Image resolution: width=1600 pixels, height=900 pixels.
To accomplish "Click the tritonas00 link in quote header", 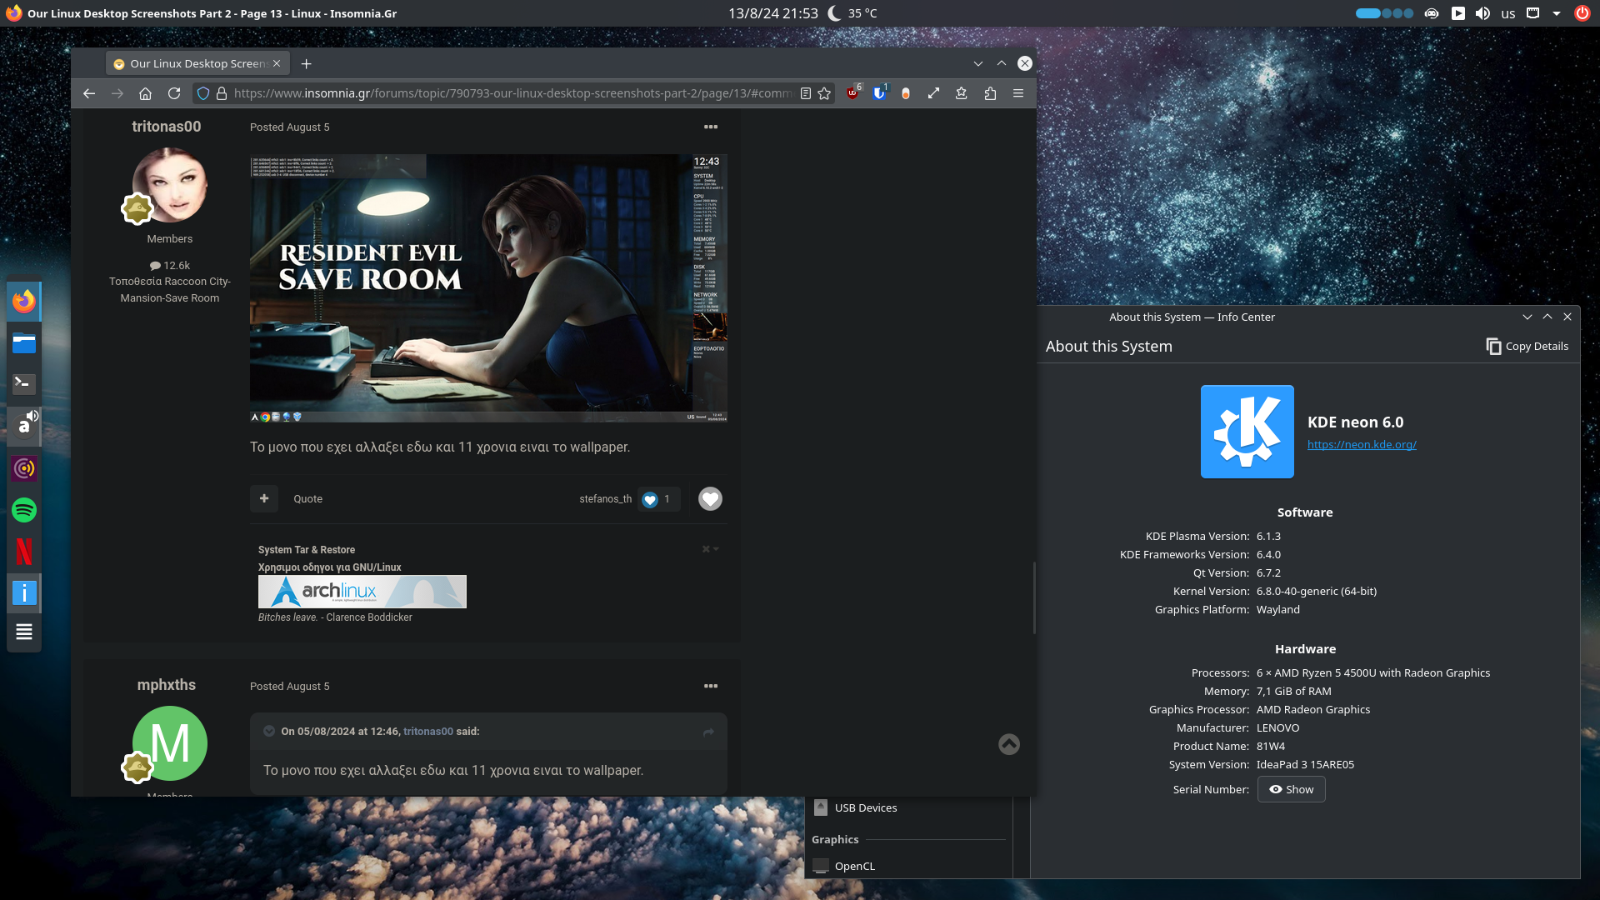I will tap(428, 731).
